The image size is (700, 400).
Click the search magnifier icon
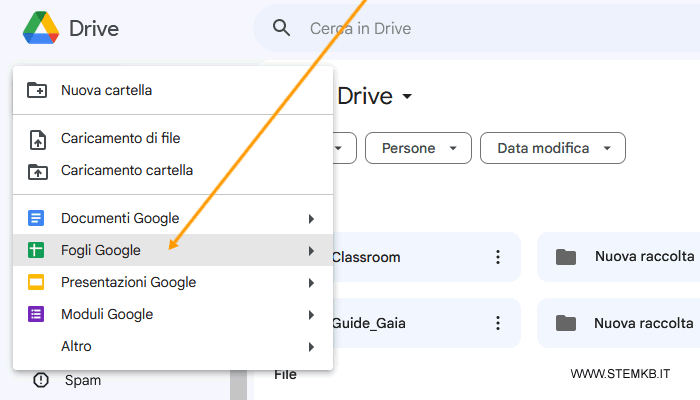click(282, 29)
